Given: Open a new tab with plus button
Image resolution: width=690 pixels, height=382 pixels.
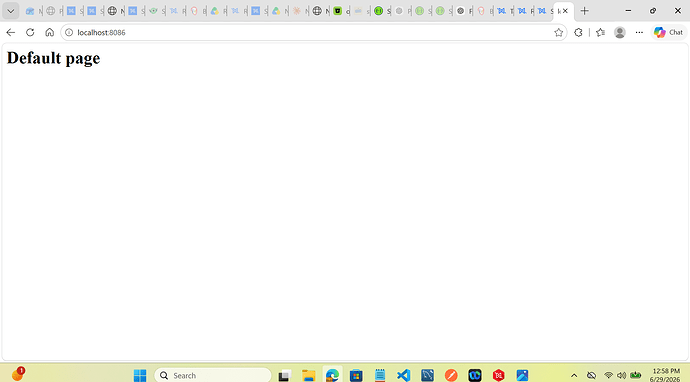Looking at the screenshot, I should [x=584, y=11].
